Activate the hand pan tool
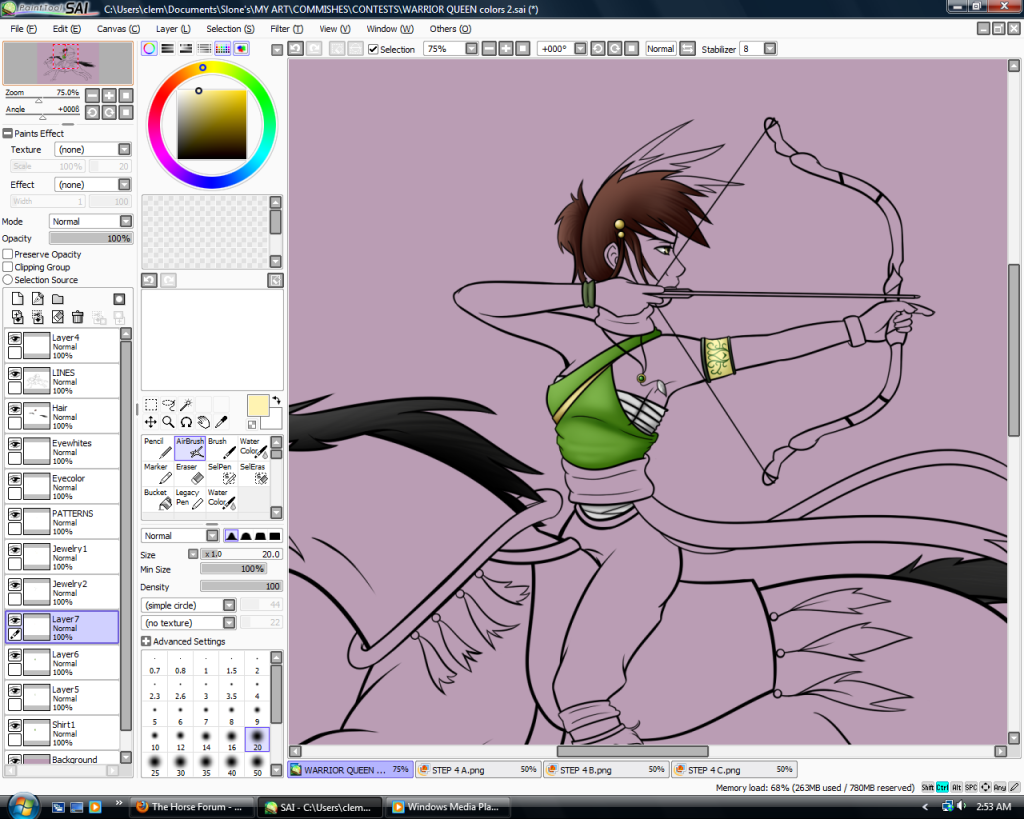This screenshot has width=1024, height=819. pos(204,422)
